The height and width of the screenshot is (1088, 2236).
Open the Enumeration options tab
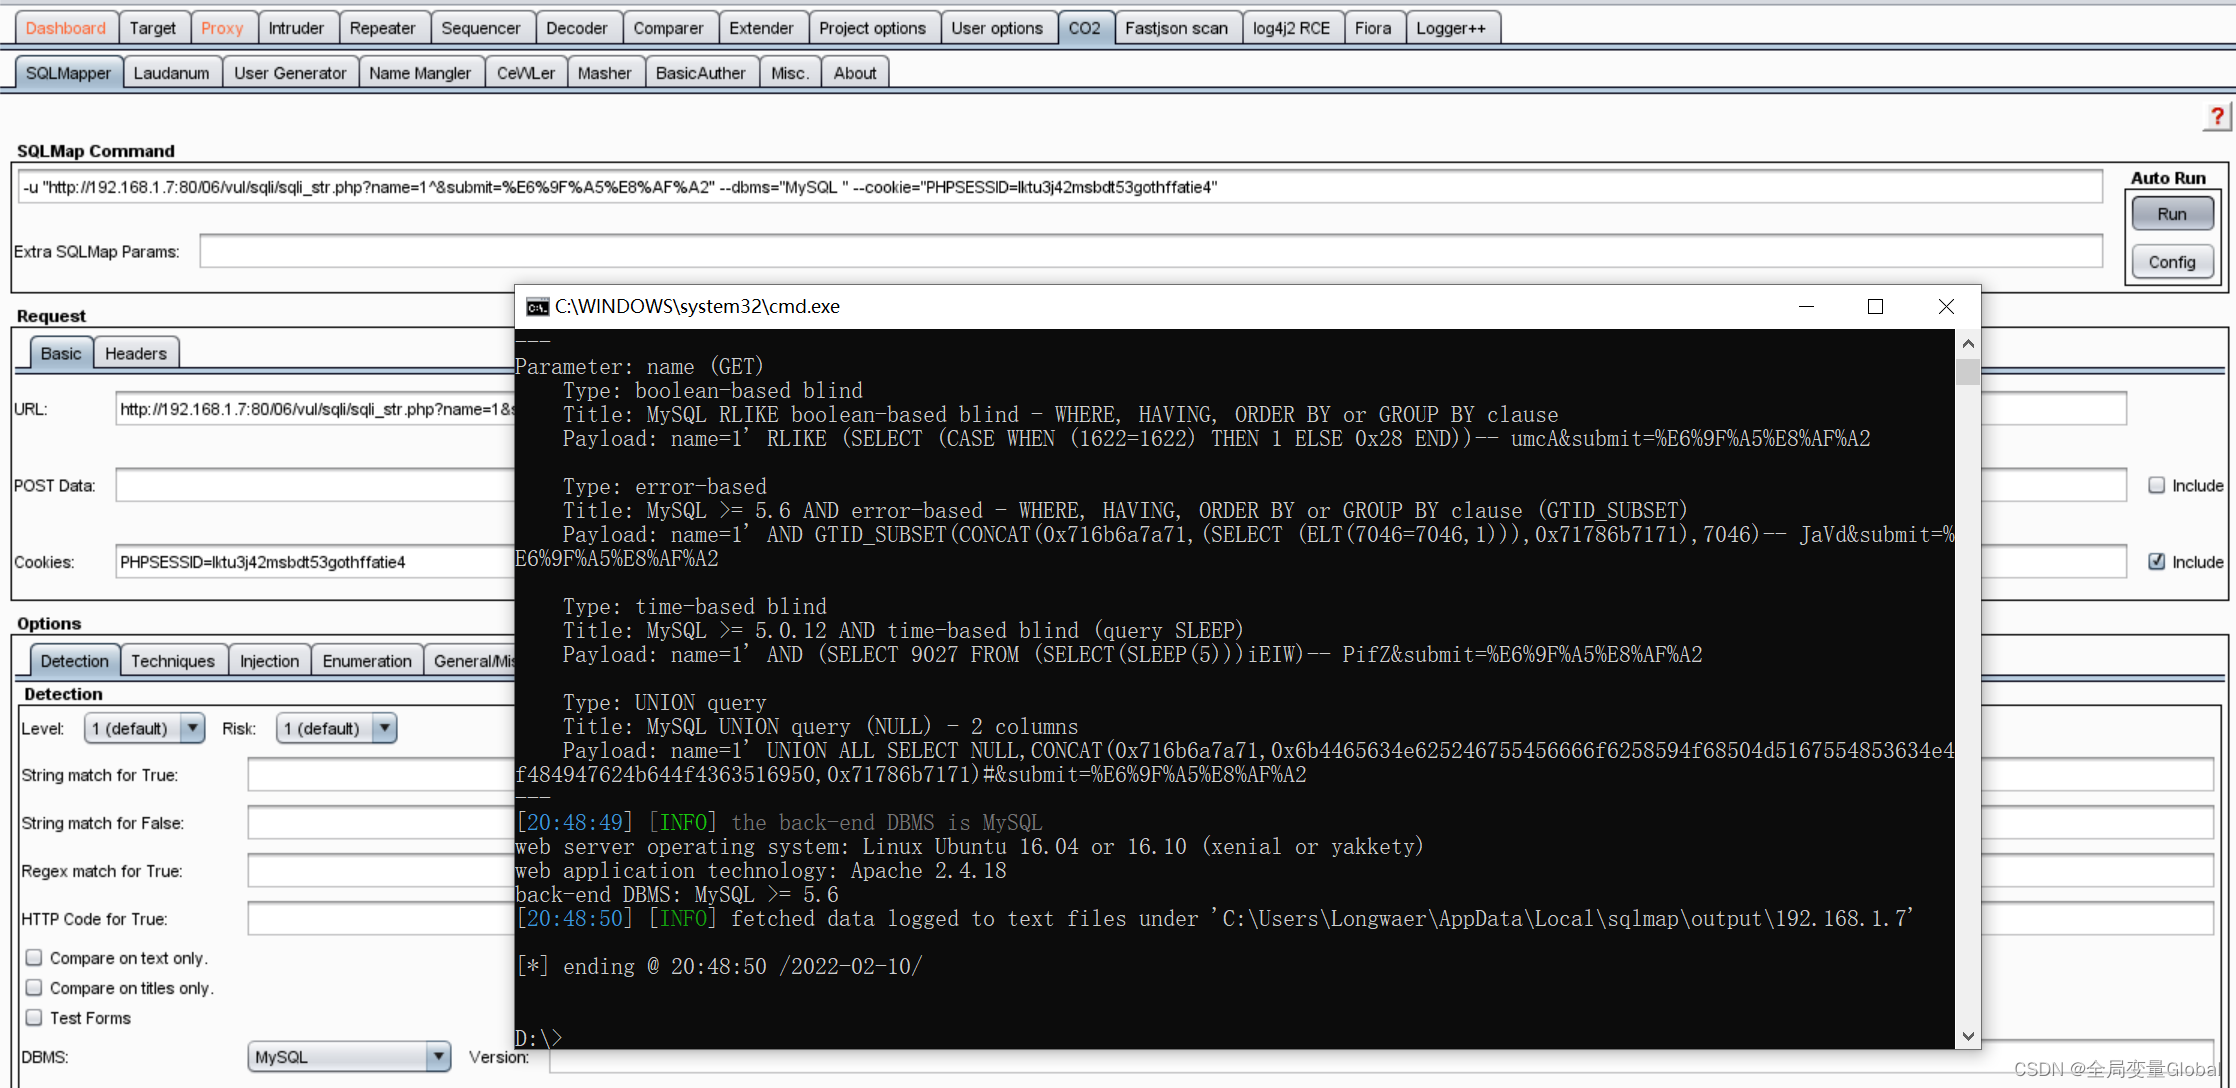367,661
